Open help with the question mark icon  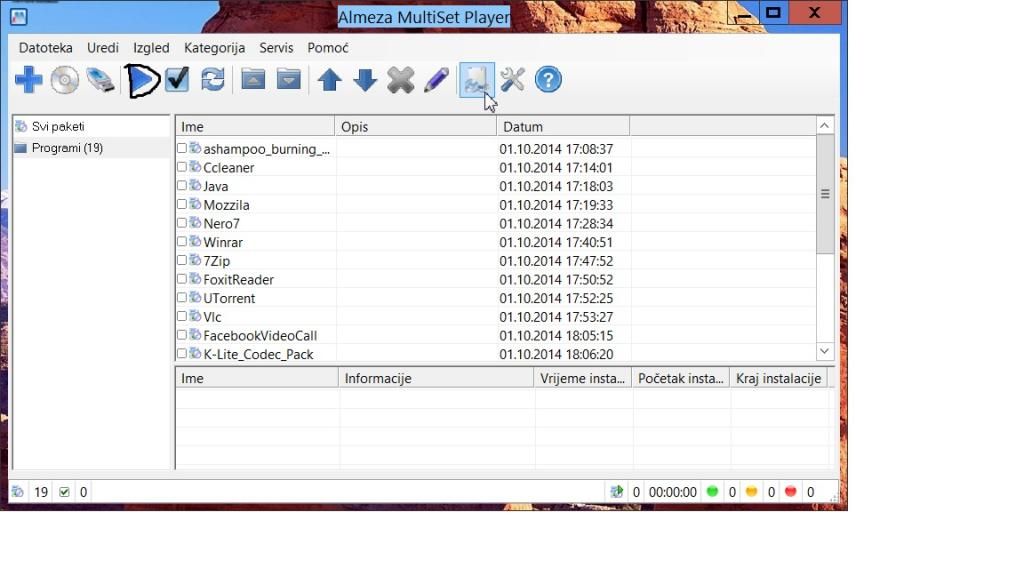548,80
